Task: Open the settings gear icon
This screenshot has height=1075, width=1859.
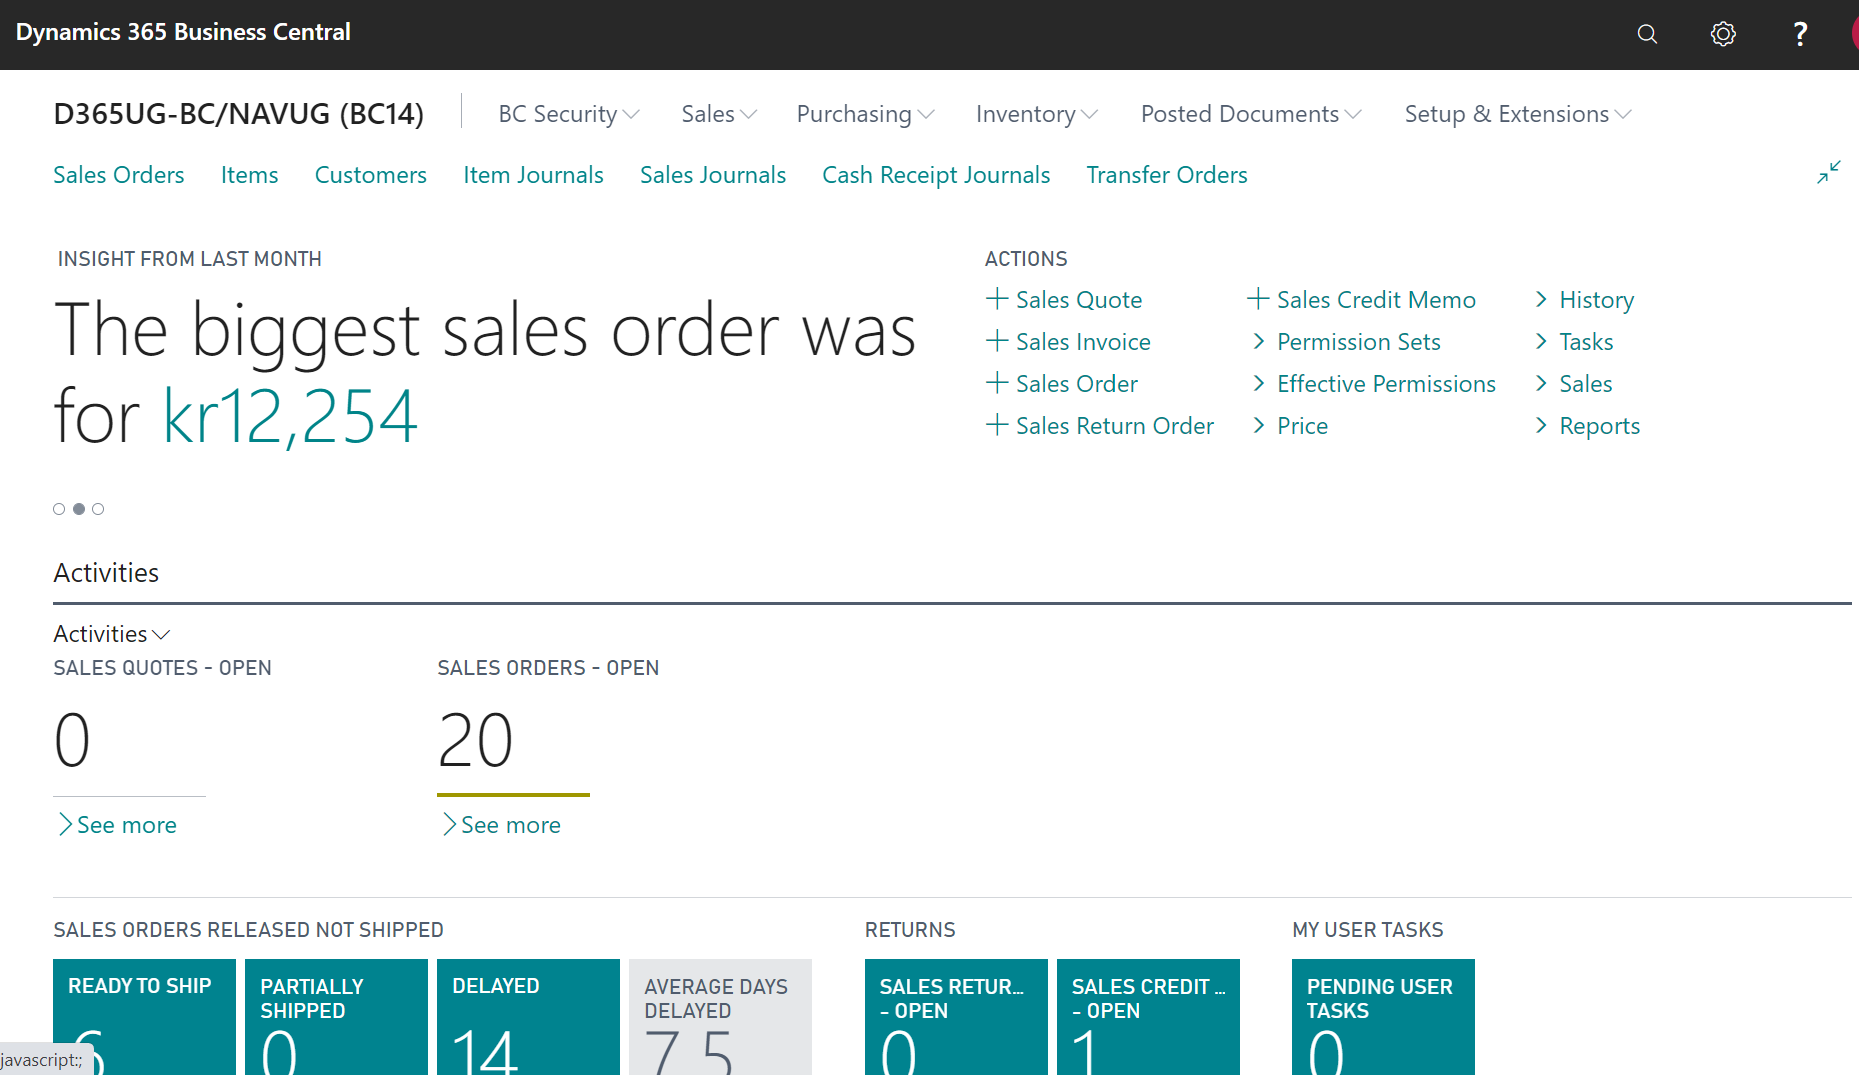Action: [1723, 34]
